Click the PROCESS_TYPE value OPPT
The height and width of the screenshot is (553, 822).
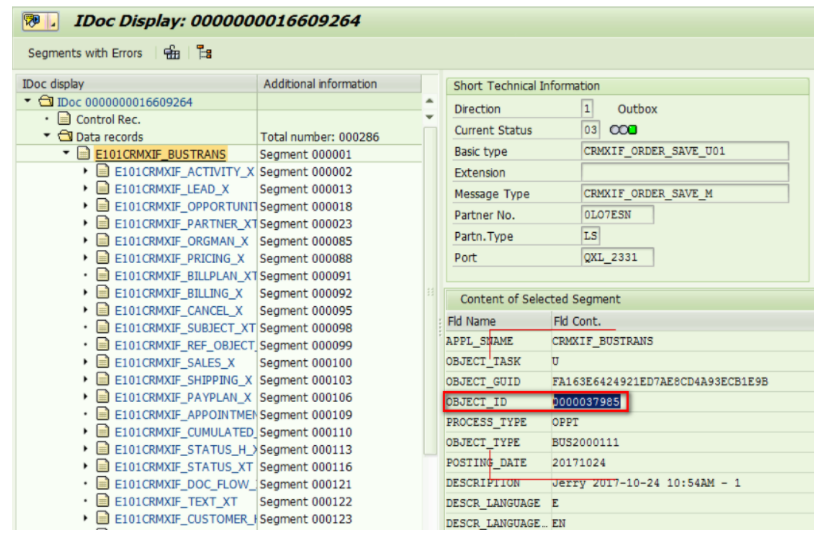click(x=565, y=422)
